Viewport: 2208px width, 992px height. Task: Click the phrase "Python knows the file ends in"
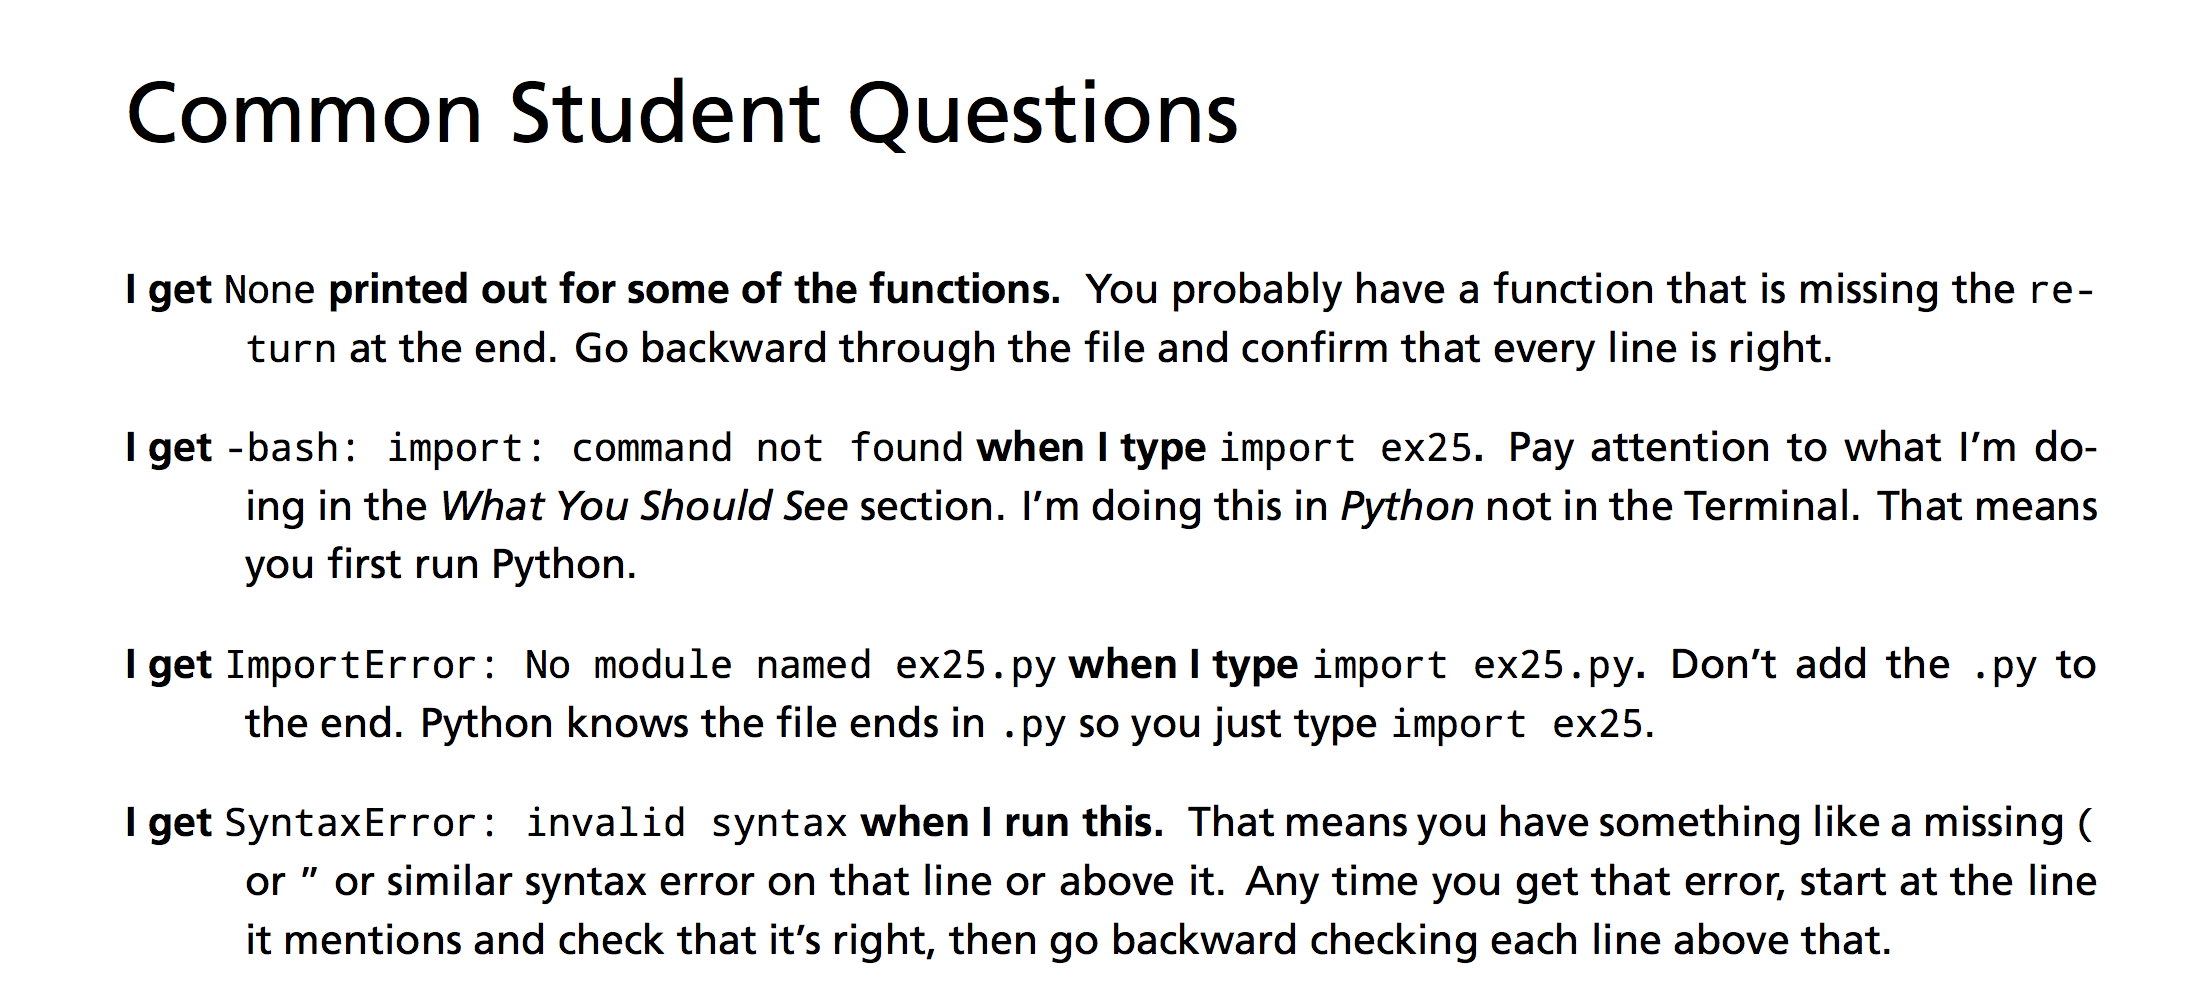tap(702, 724)
